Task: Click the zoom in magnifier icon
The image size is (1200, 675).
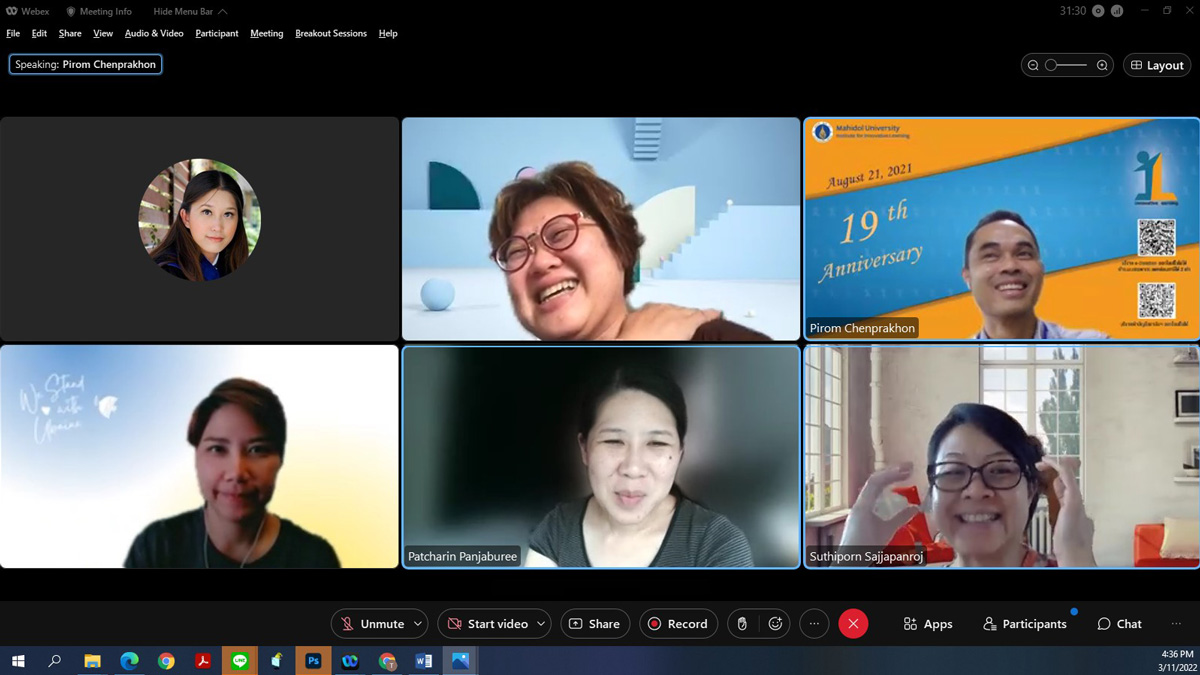Action: (1102, 65)
